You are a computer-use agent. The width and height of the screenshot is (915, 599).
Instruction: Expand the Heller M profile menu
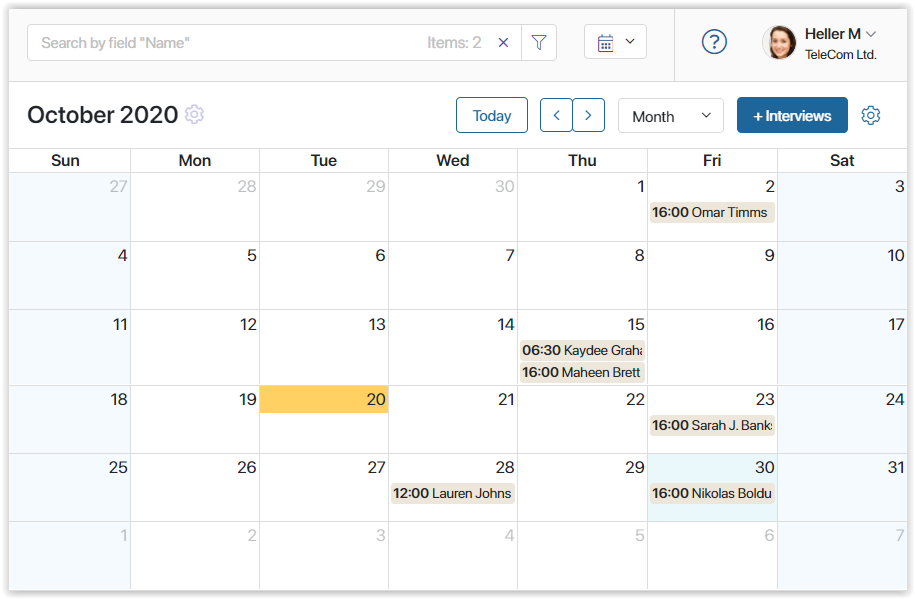(x=833, y=33)
